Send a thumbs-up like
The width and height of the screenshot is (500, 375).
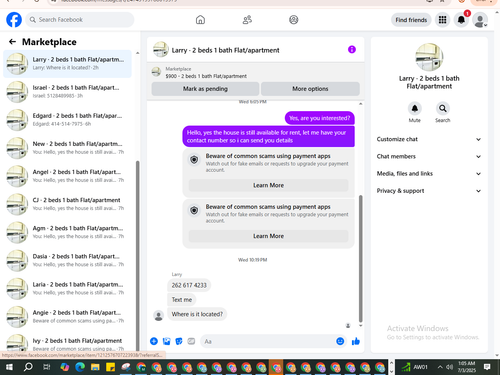(x=356, y=341)
